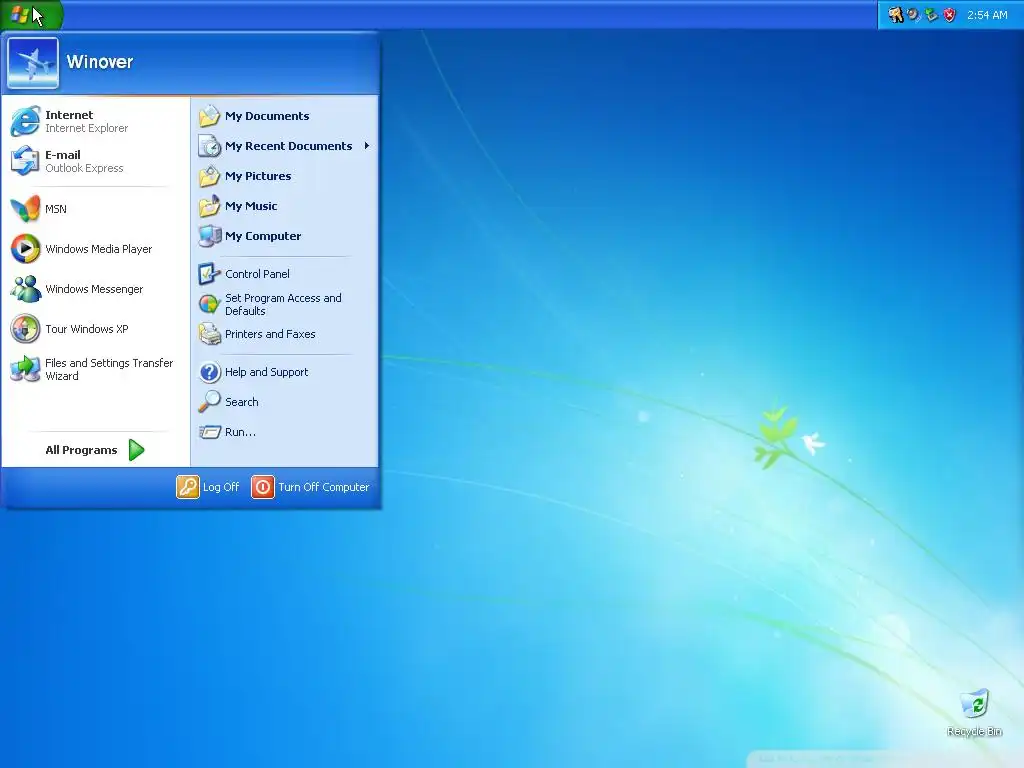Screen dimensions: 1024x768
Task: Launch MSN butterfly icon
Action: (x=25, y=209)
